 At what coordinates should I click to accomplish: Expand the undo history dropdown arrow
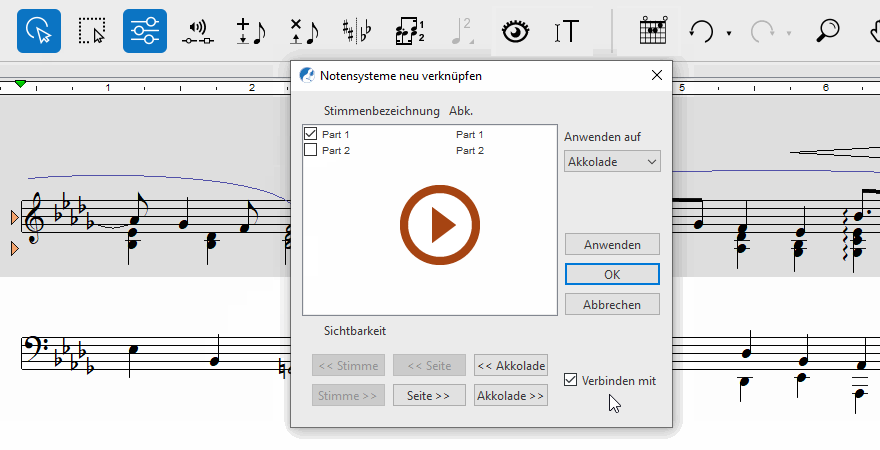[729, 33]
